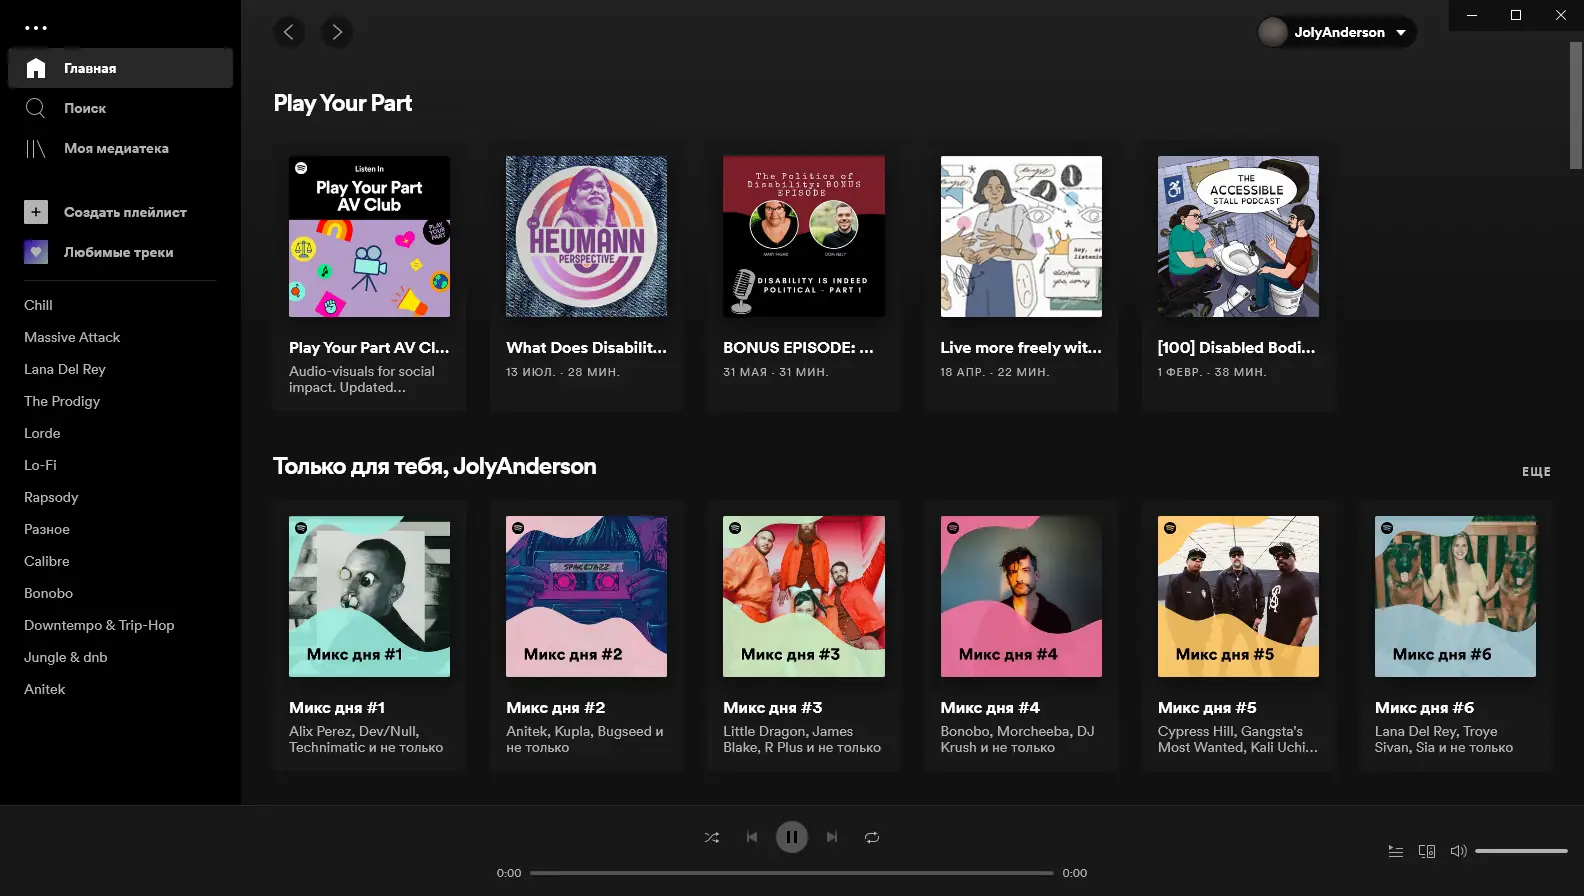Open the Lana Del Rey playlist
Image resolution: width=1584 pixels, height=896 pixels.
(65, 369)
